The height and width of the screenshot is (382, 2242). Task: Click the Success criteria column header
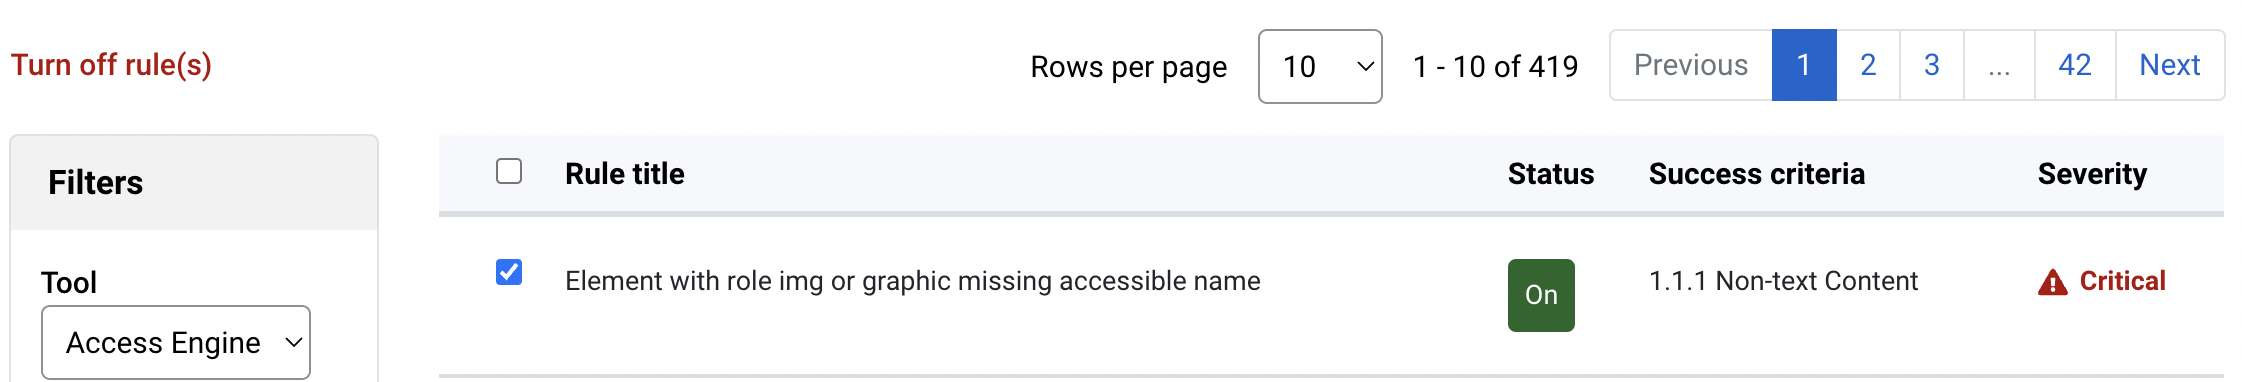pyautogui.click(x=1757, y=174)
